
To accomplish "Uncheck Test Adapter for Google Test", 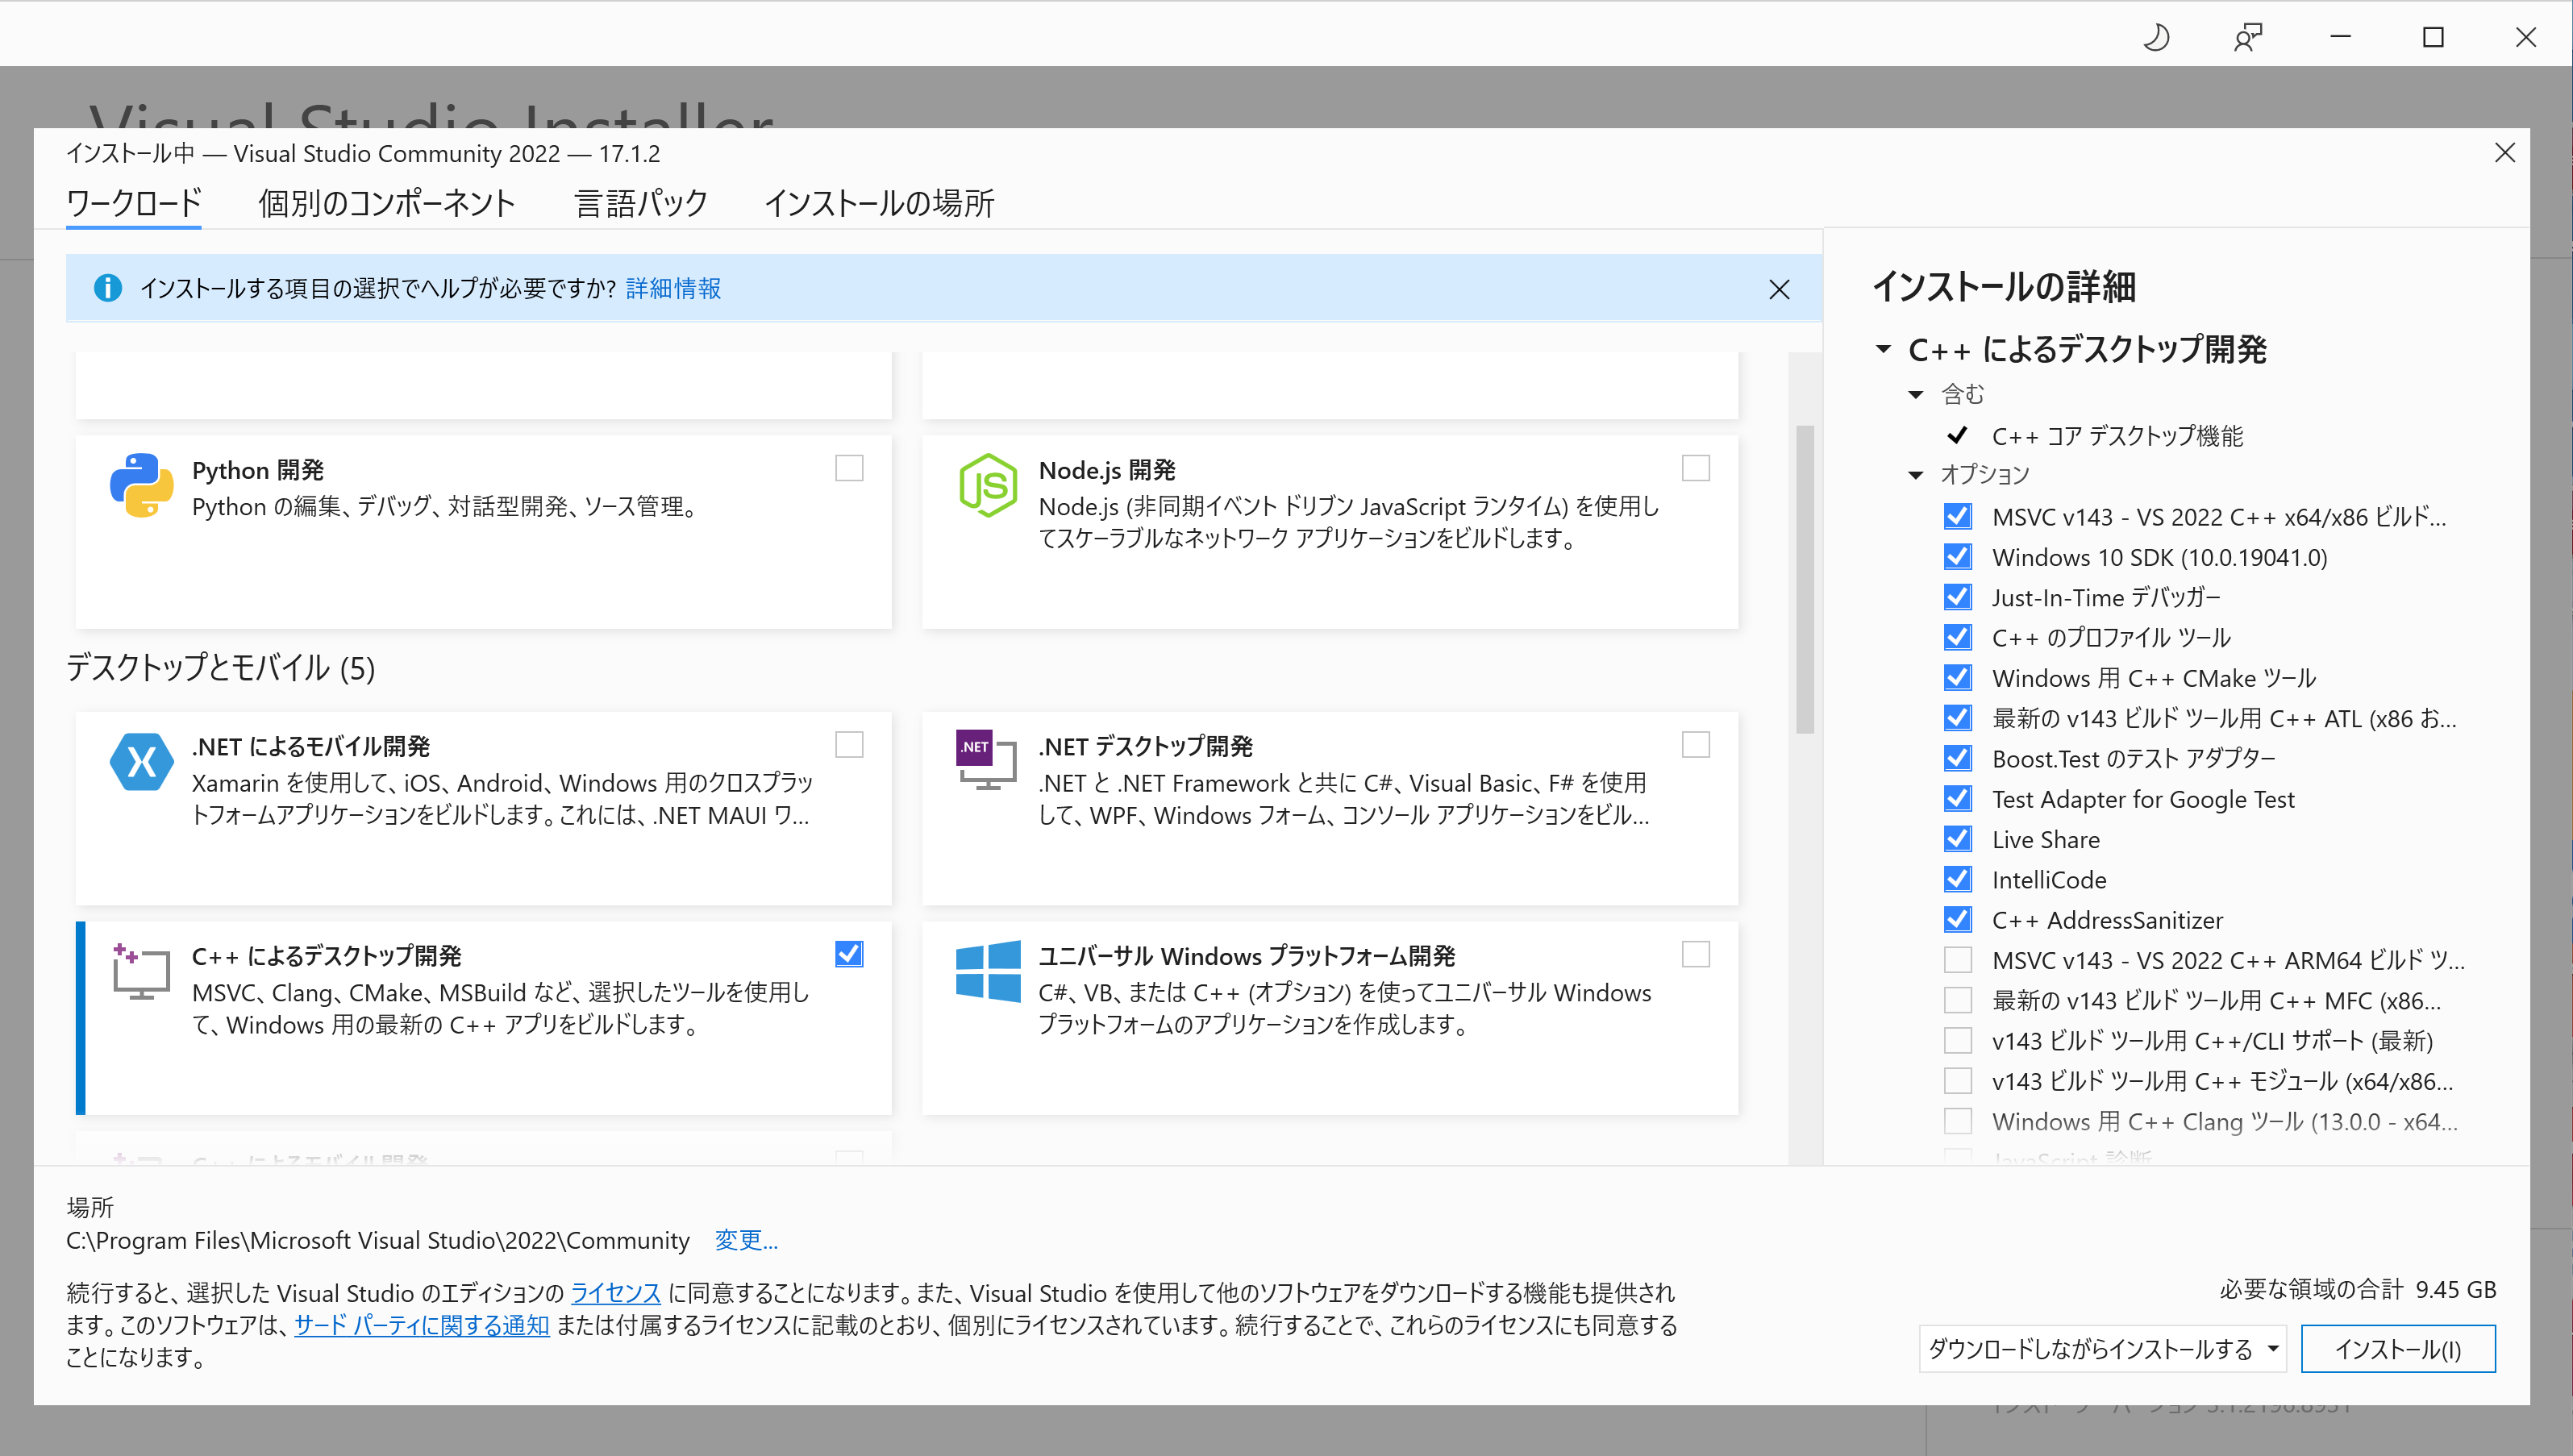I will click(1958, 798).
